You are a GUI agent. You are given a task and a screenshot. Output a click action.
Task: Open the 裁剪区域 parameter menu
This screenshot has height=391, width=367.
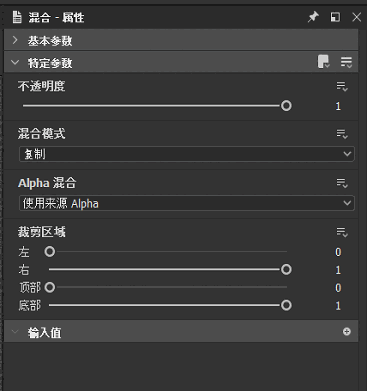pos(342,232)
